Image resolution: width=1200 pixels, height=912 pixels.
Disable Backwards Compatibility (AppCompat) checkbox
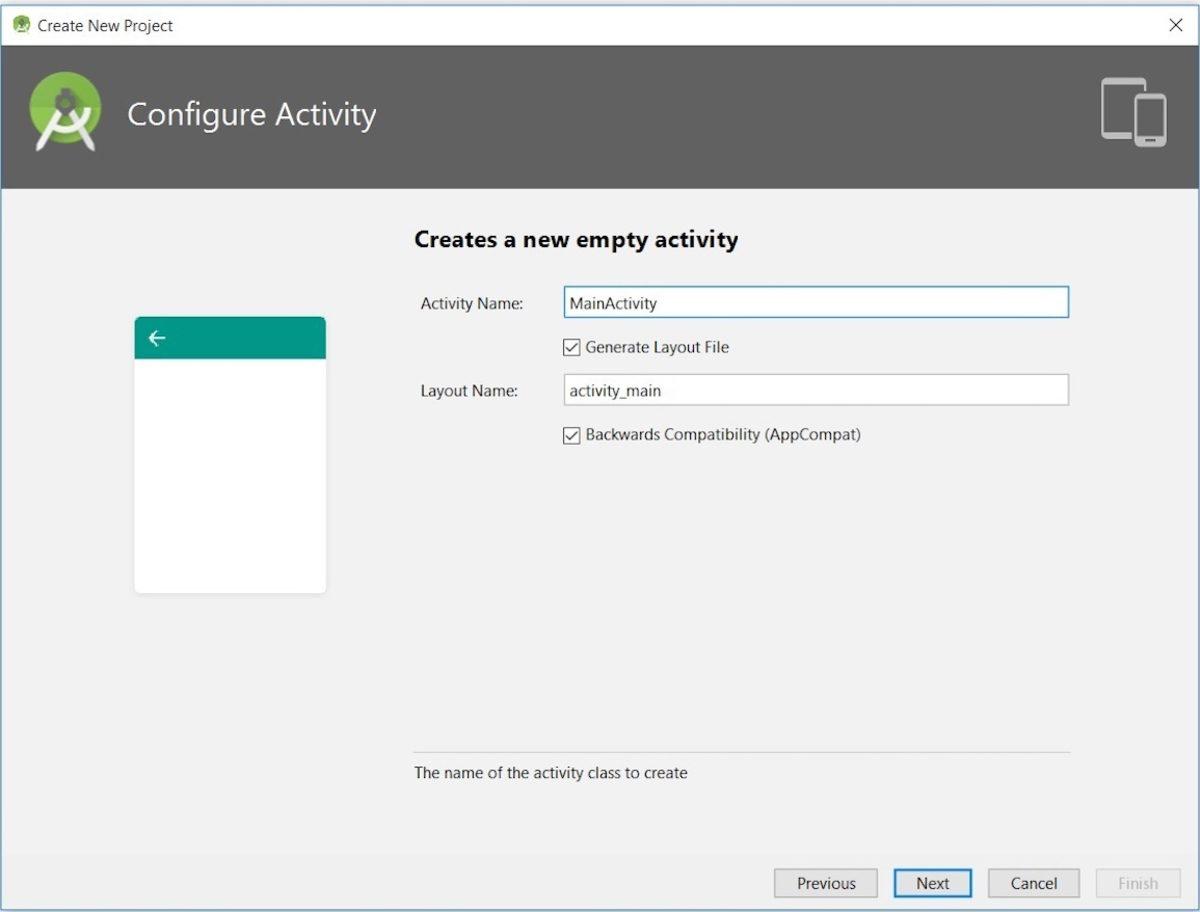572,435
